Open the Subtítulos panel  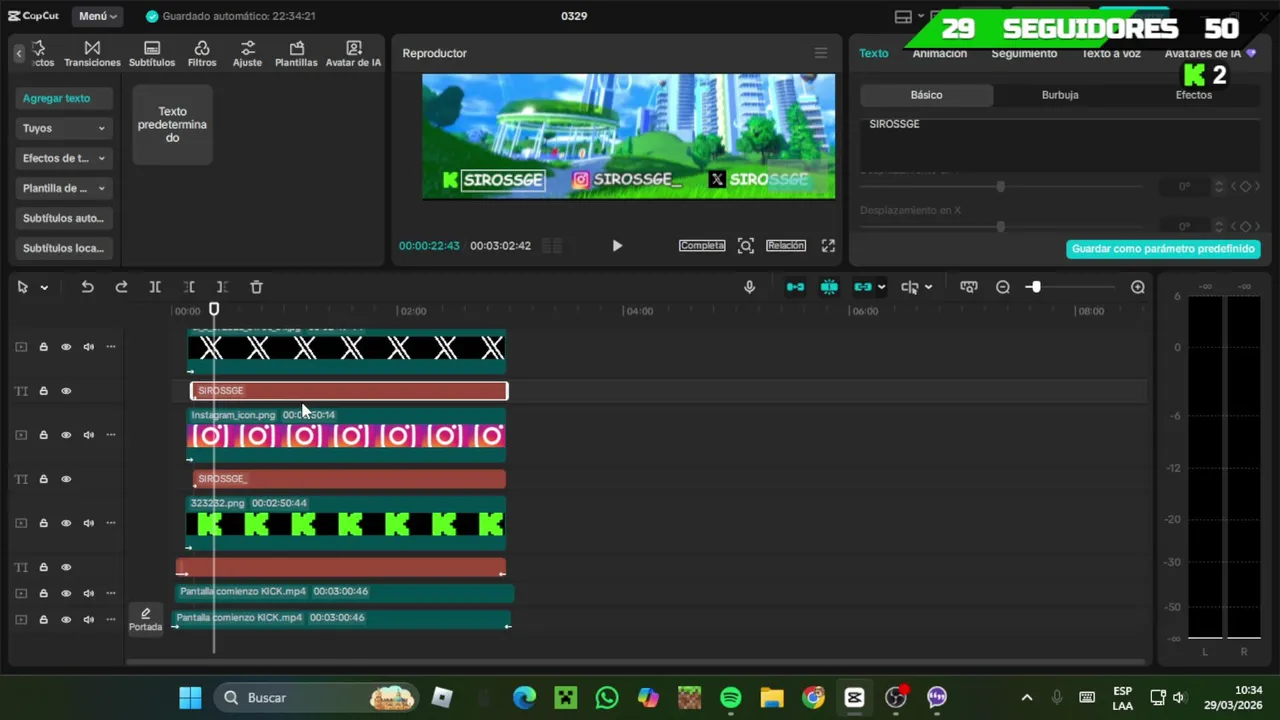[152, 54]
